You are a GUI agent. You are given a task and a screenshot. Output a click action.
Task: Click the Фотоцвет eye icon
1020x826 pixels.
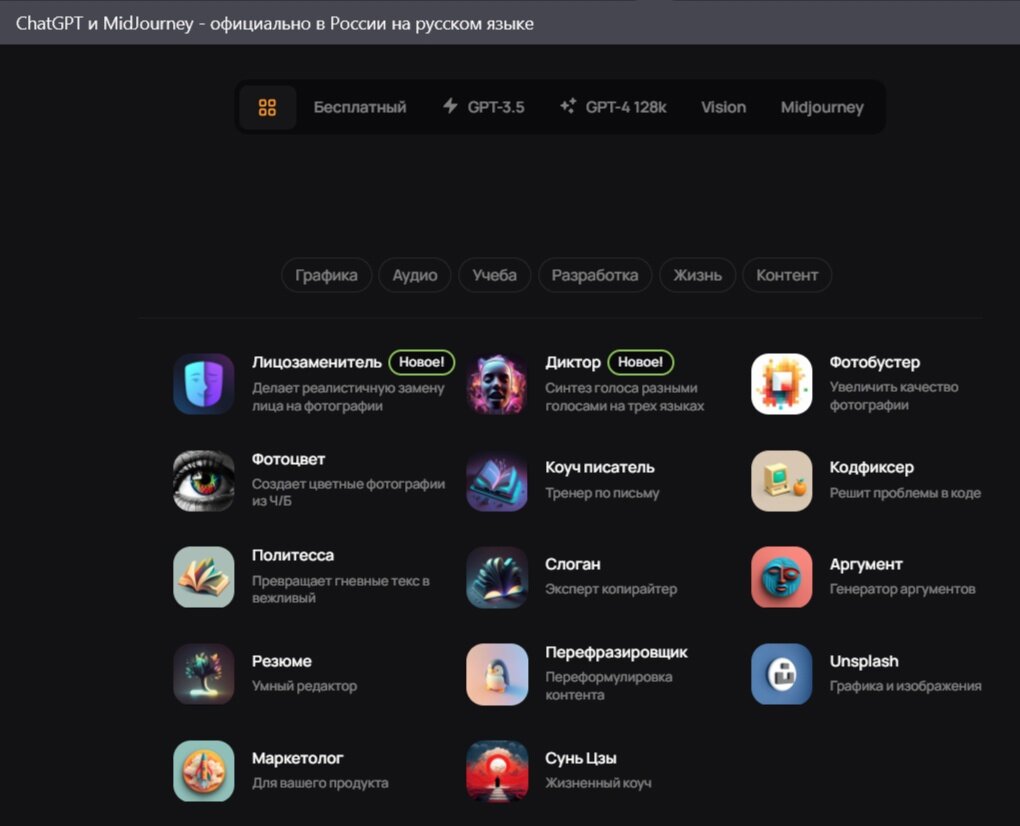[204, 481]
